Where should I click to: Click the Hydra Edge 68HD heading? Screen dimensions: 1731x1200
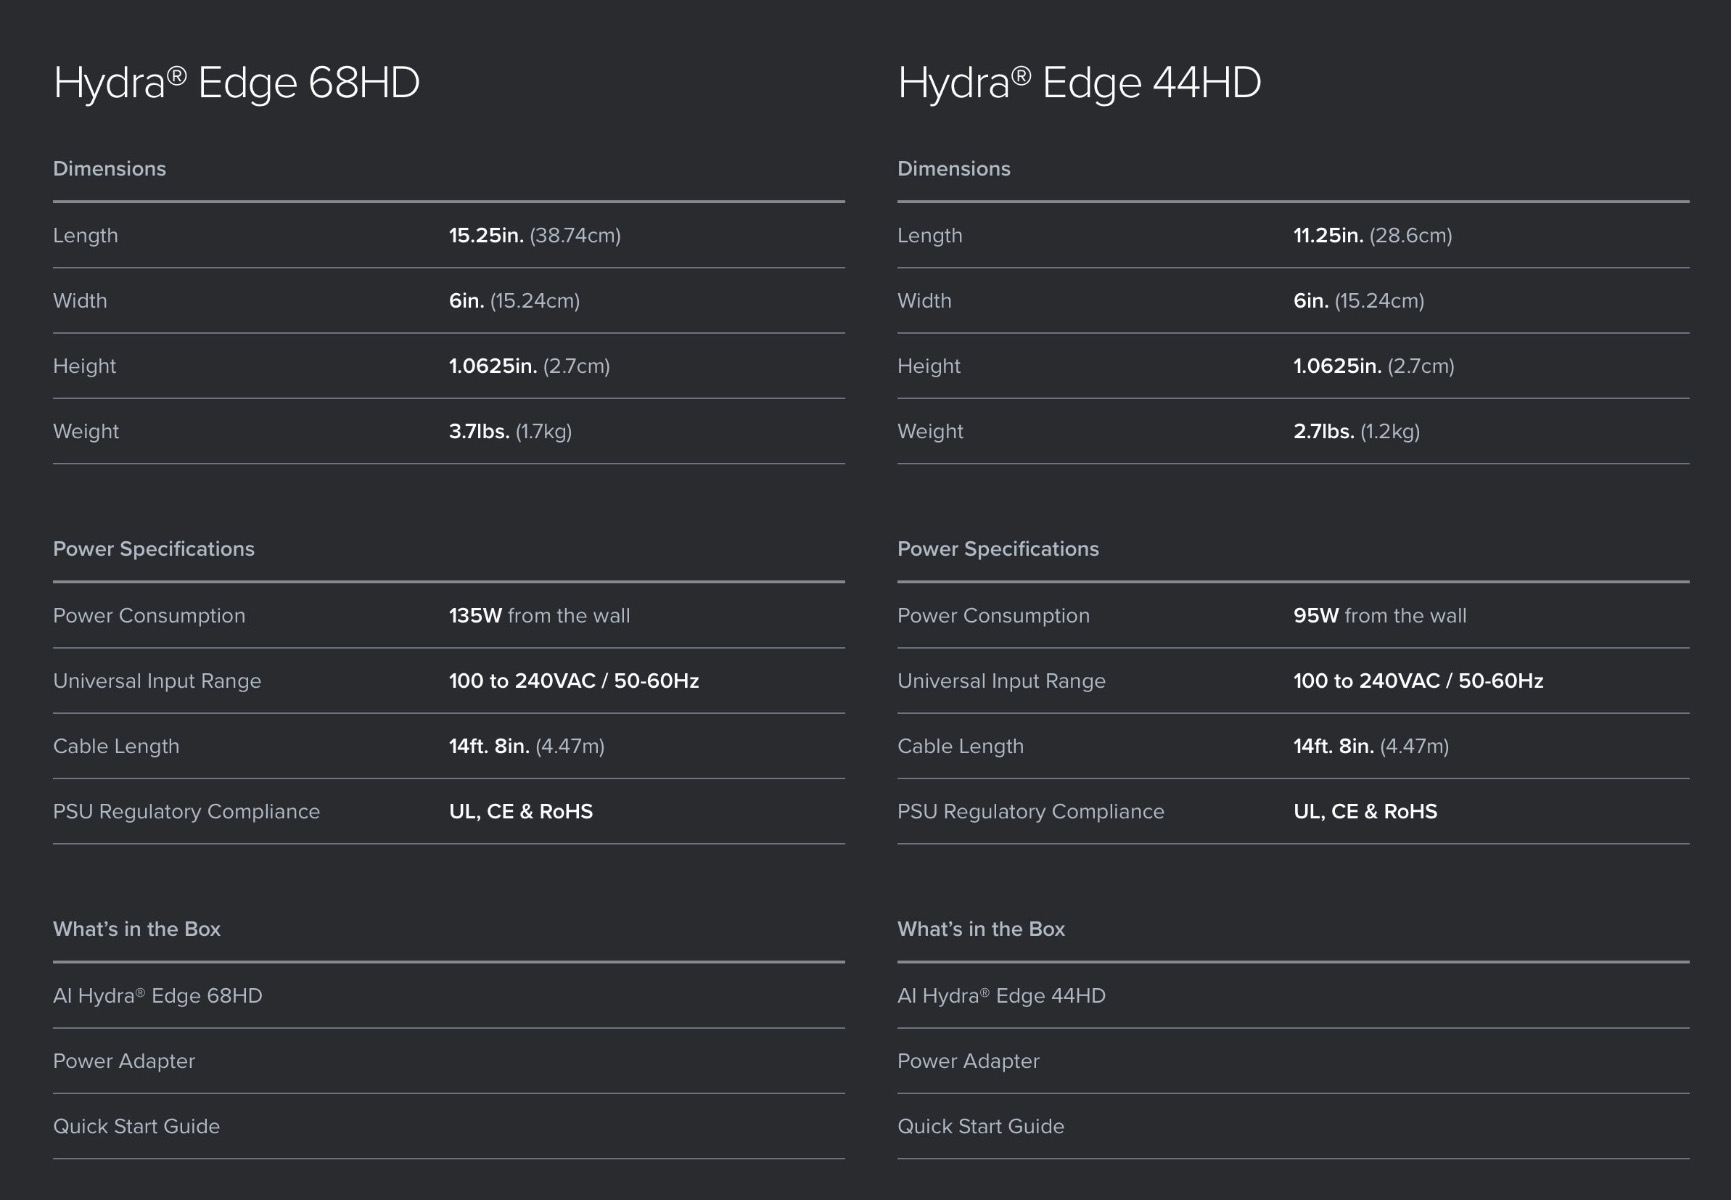tap(236, 82)
